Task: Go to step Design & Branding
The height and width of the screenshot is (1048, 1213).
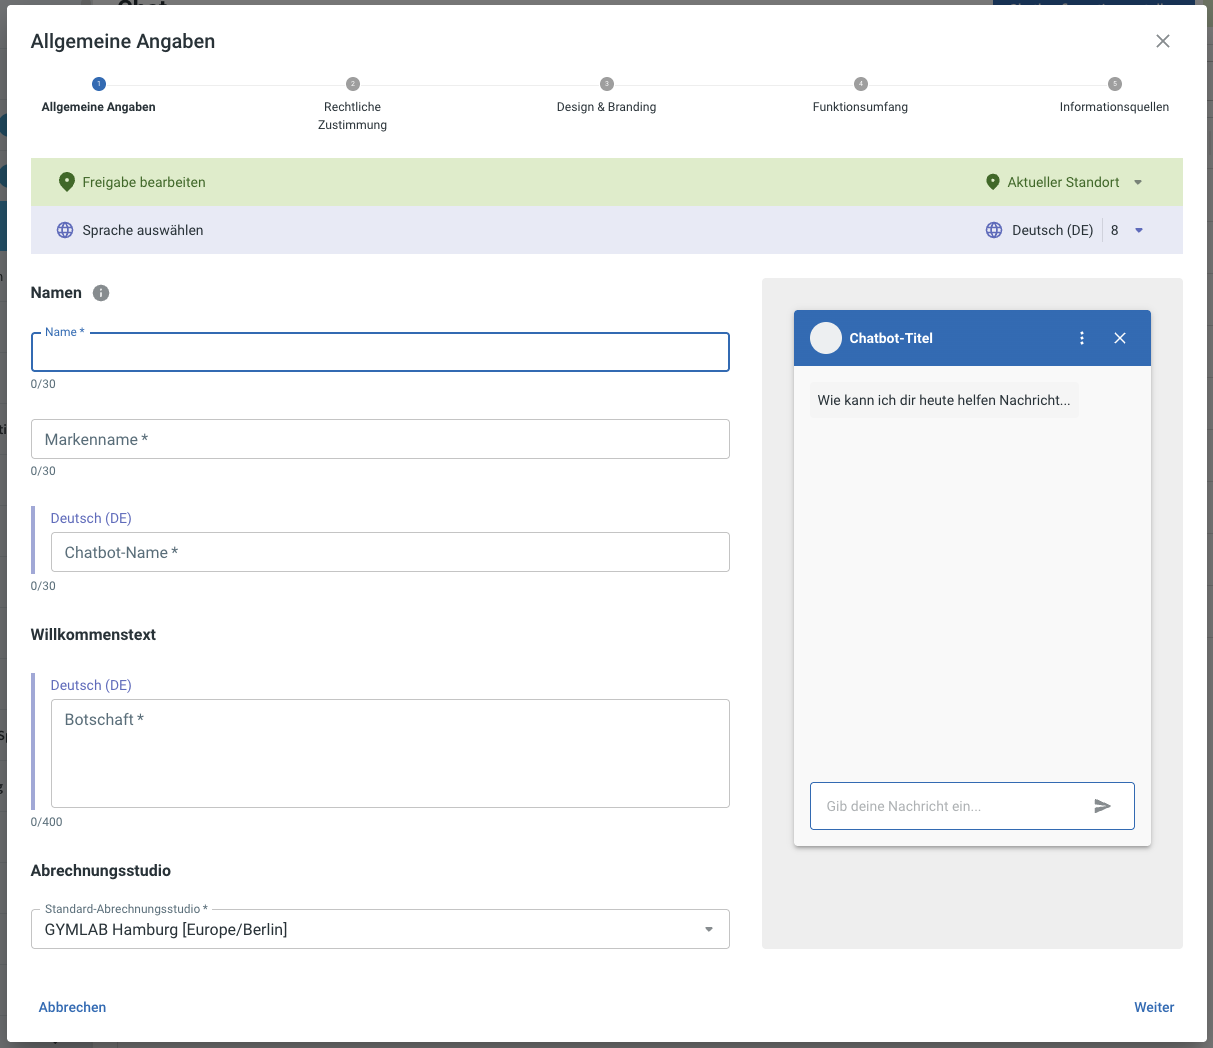Action: [606, 97]
